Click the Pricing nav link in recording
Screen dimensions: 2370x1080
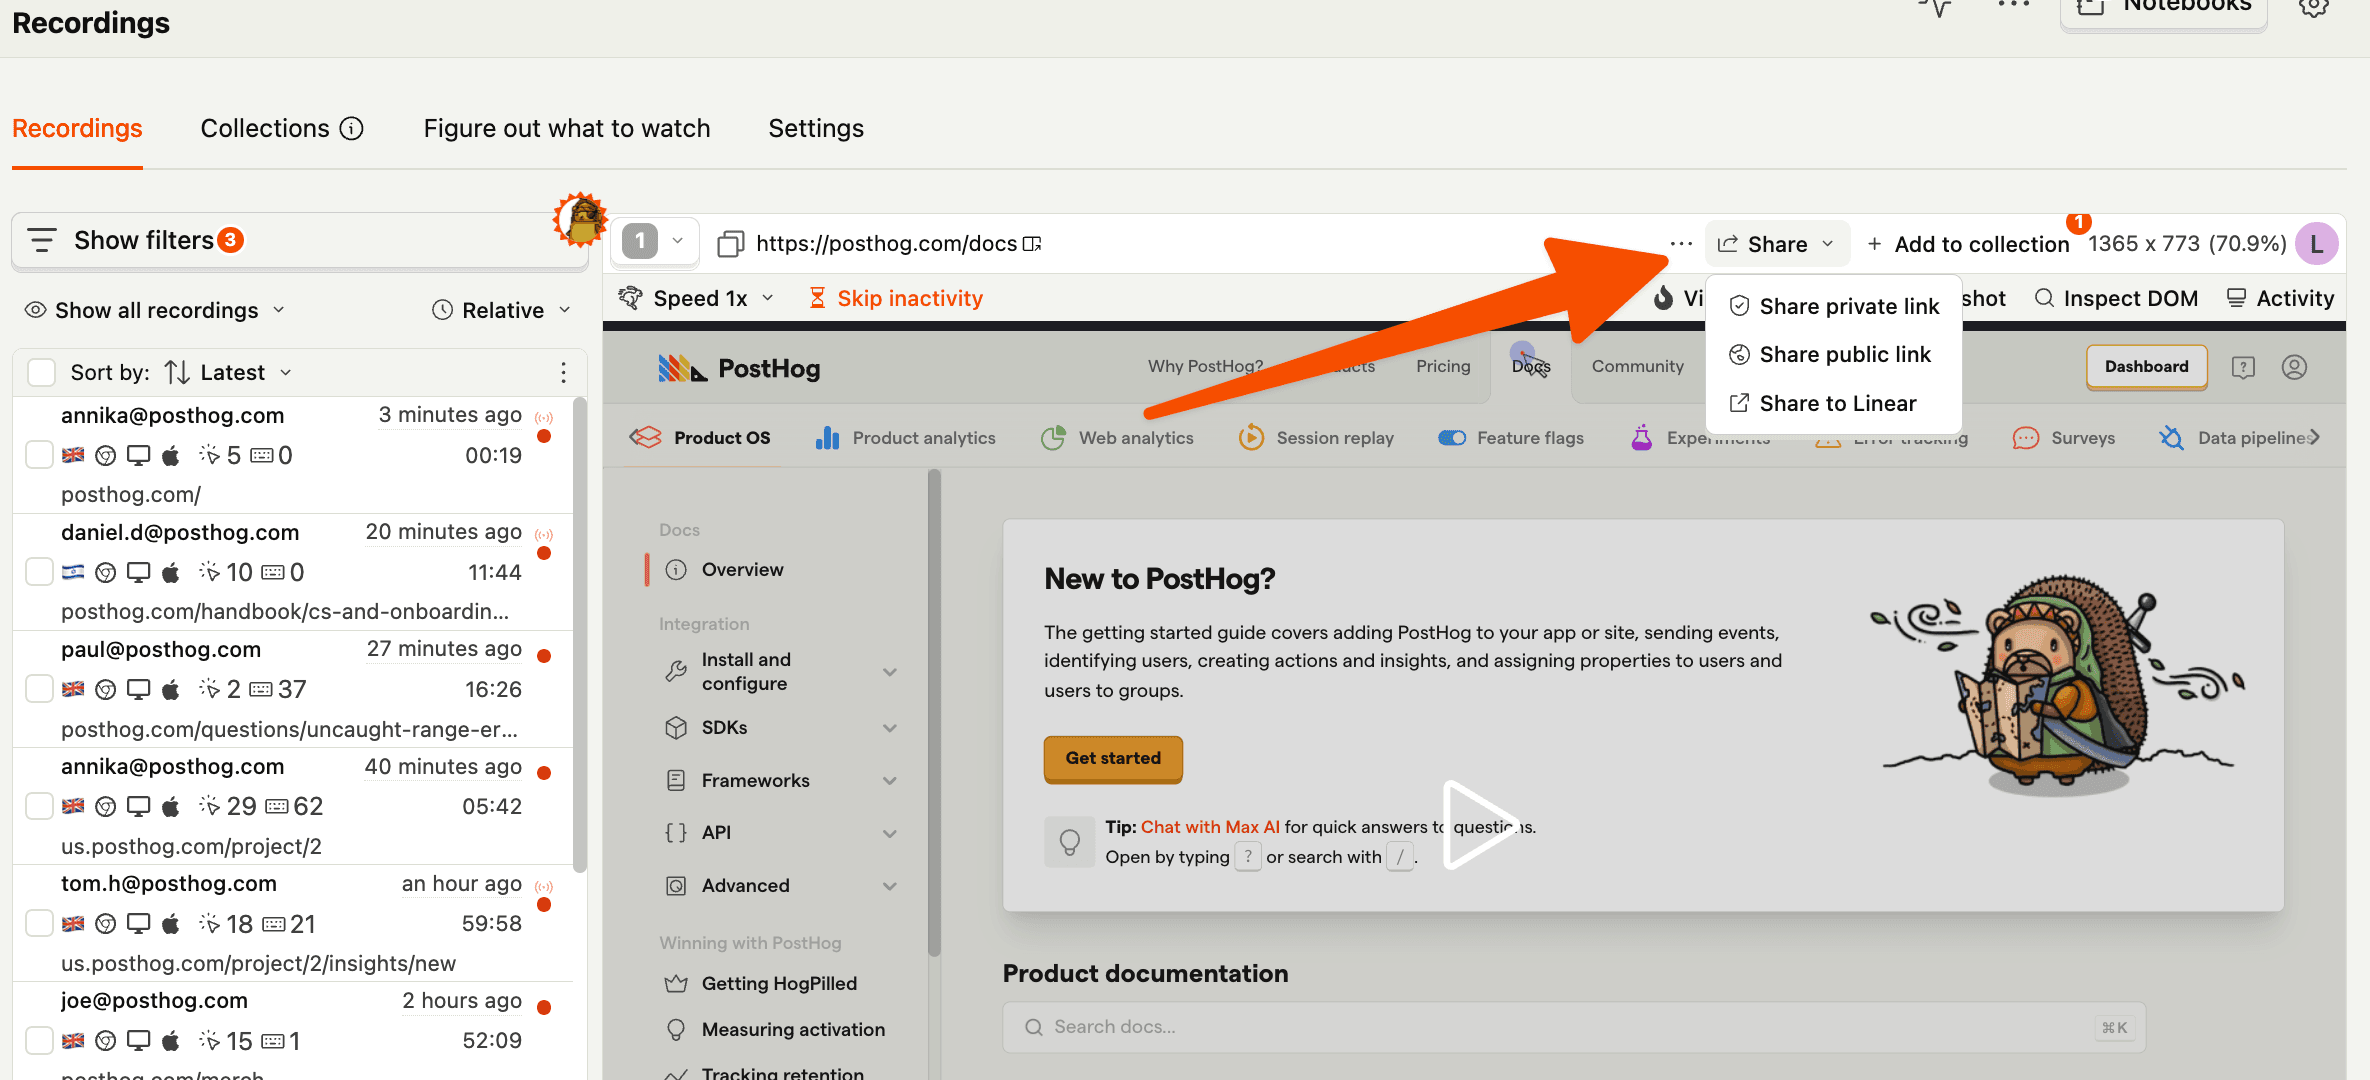click(1443, 366)
